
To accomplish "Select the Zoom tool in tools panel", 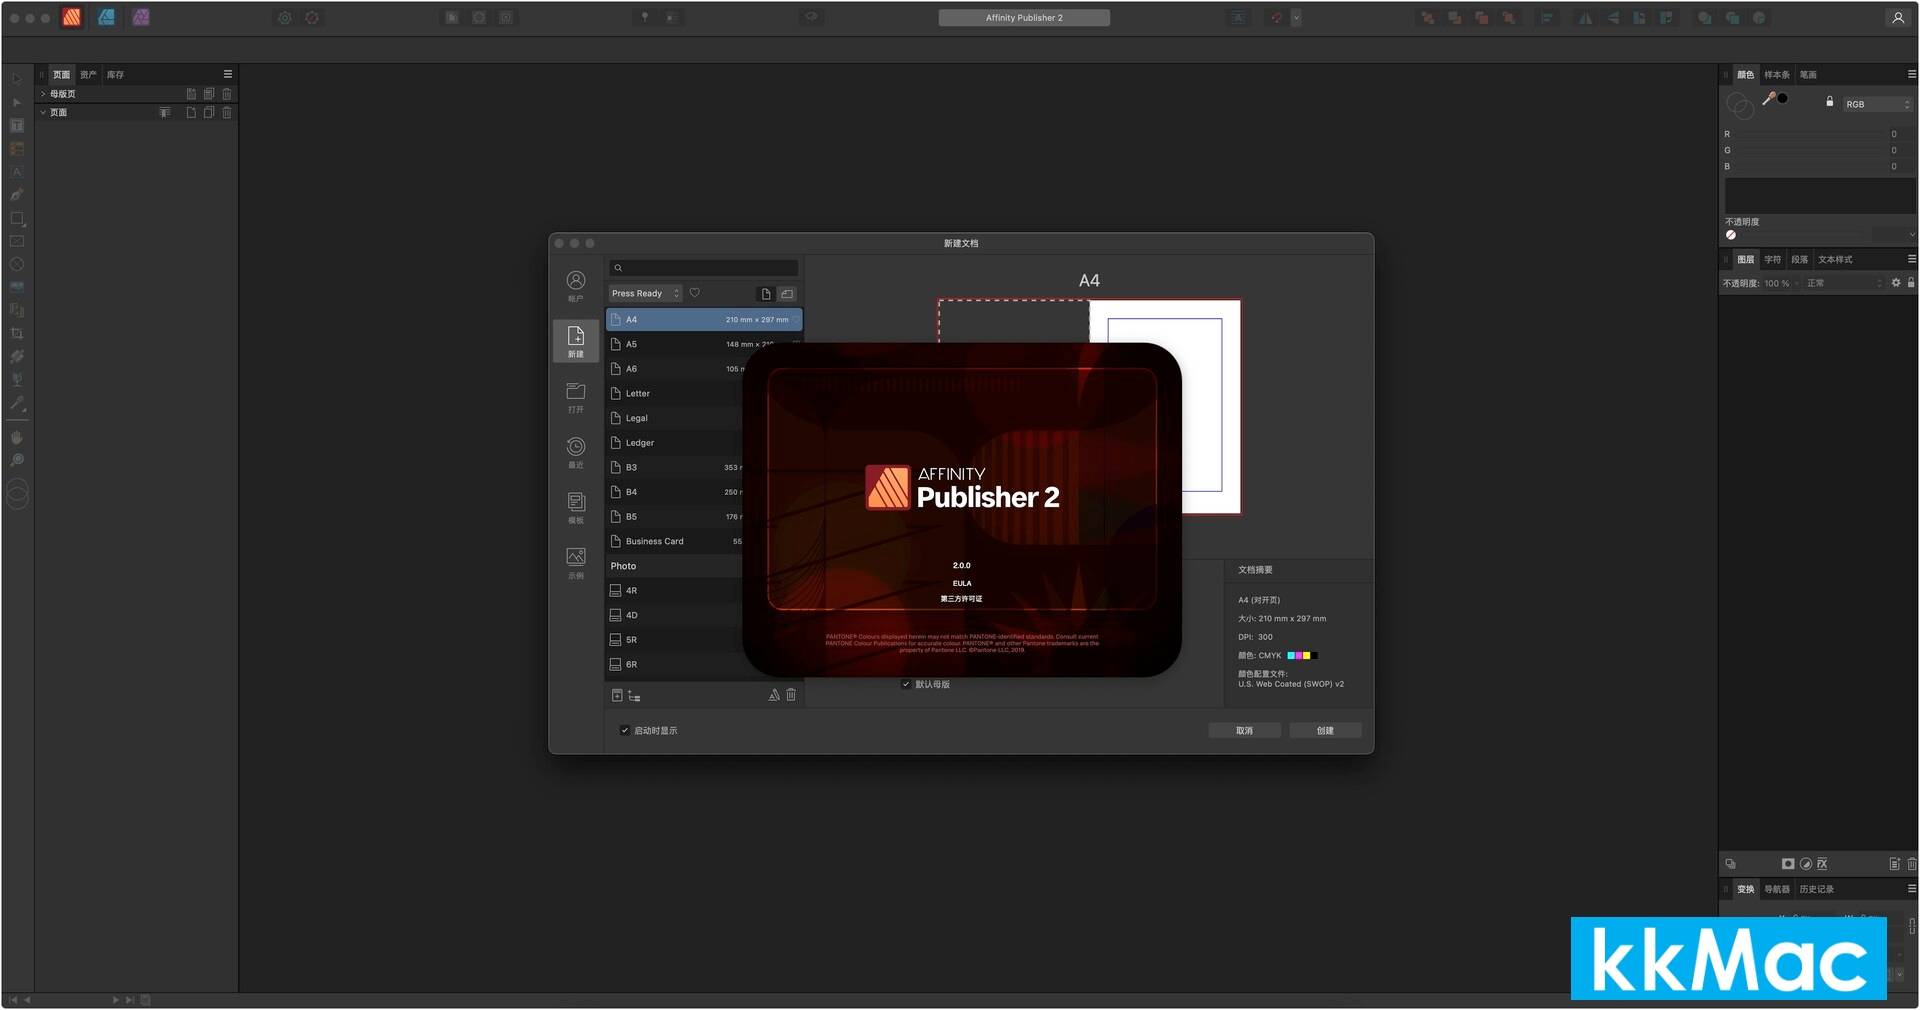I will coord(17,460).
